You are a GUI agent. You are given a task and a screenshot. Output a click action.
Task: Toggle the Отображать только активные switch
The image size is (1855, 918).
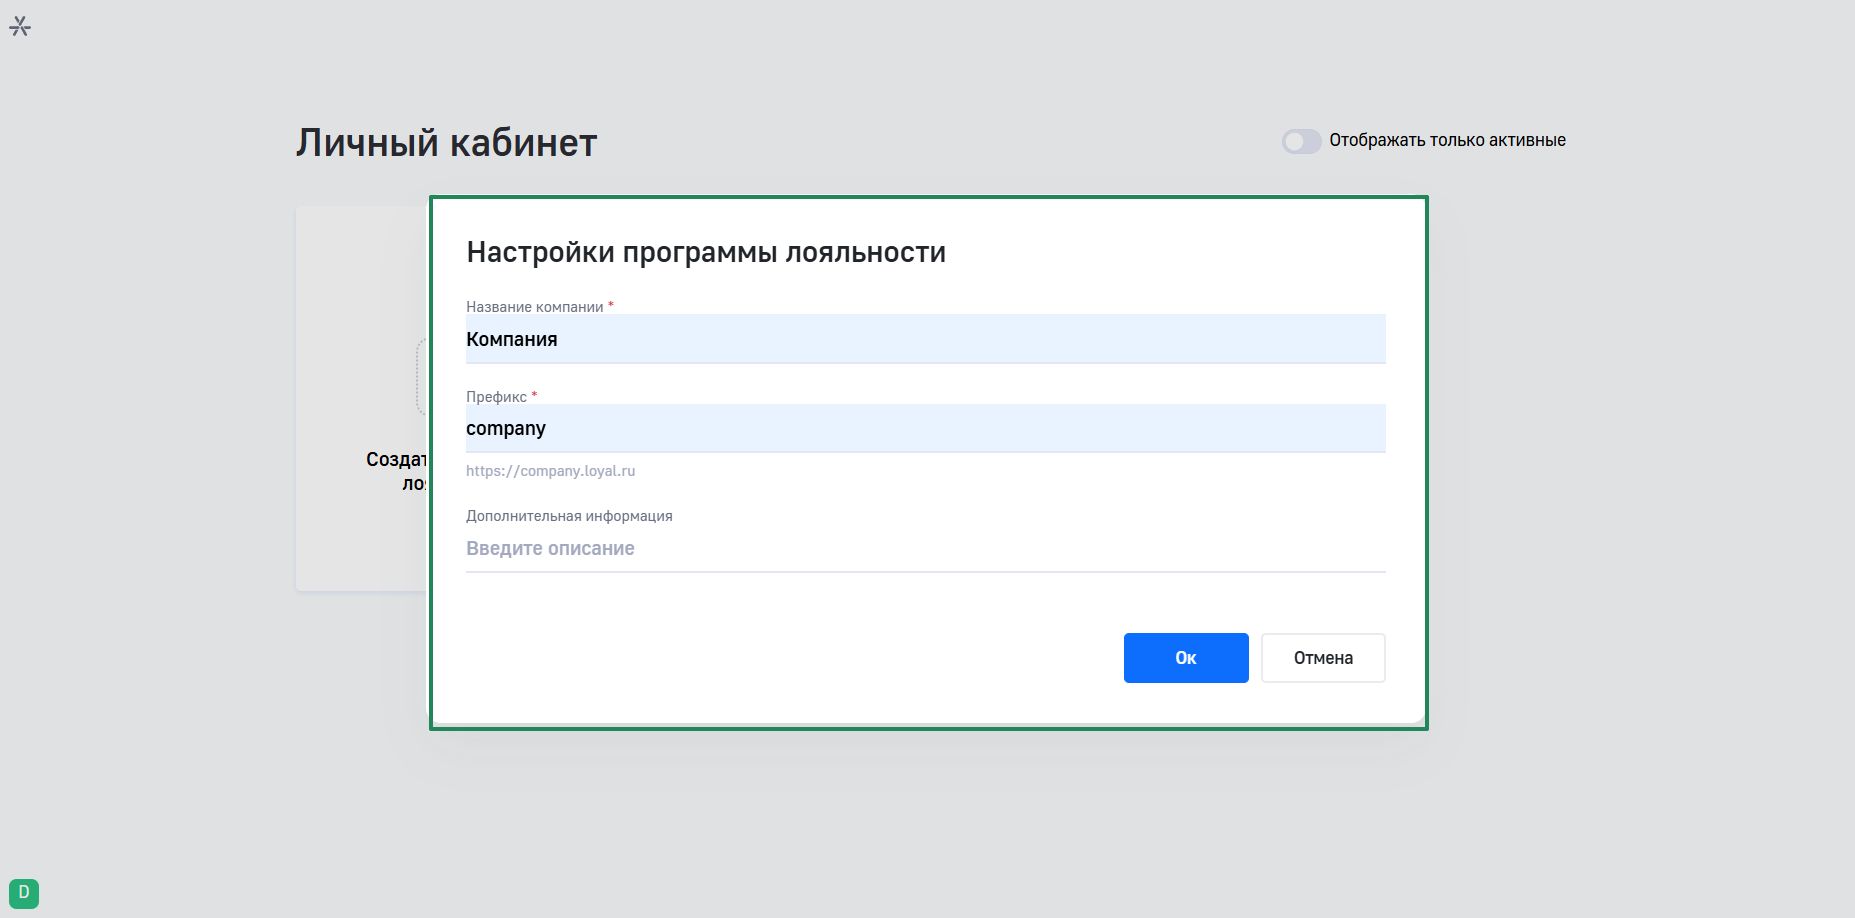1301,141
